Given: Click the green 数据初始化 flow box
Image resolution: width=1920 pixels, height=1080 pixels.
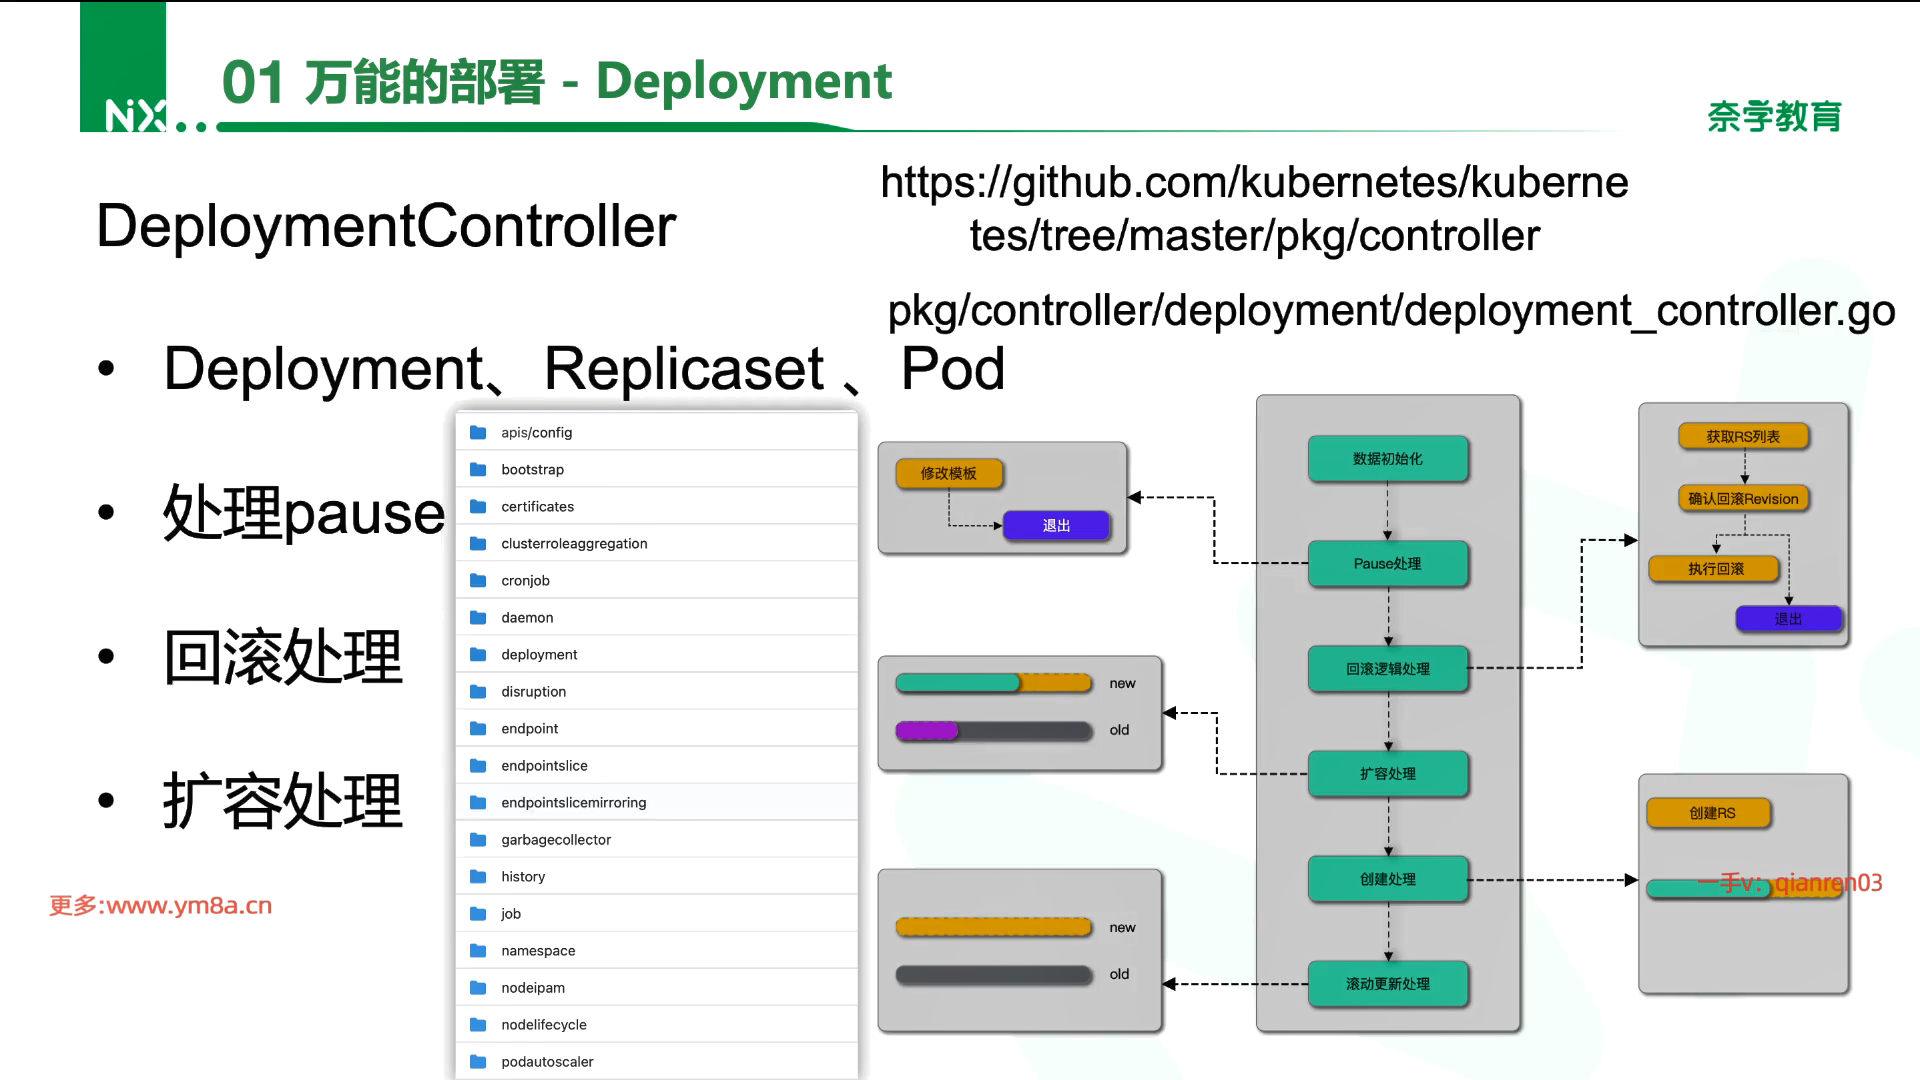Looking at the screenshot, I should (x=1387, y=459).
